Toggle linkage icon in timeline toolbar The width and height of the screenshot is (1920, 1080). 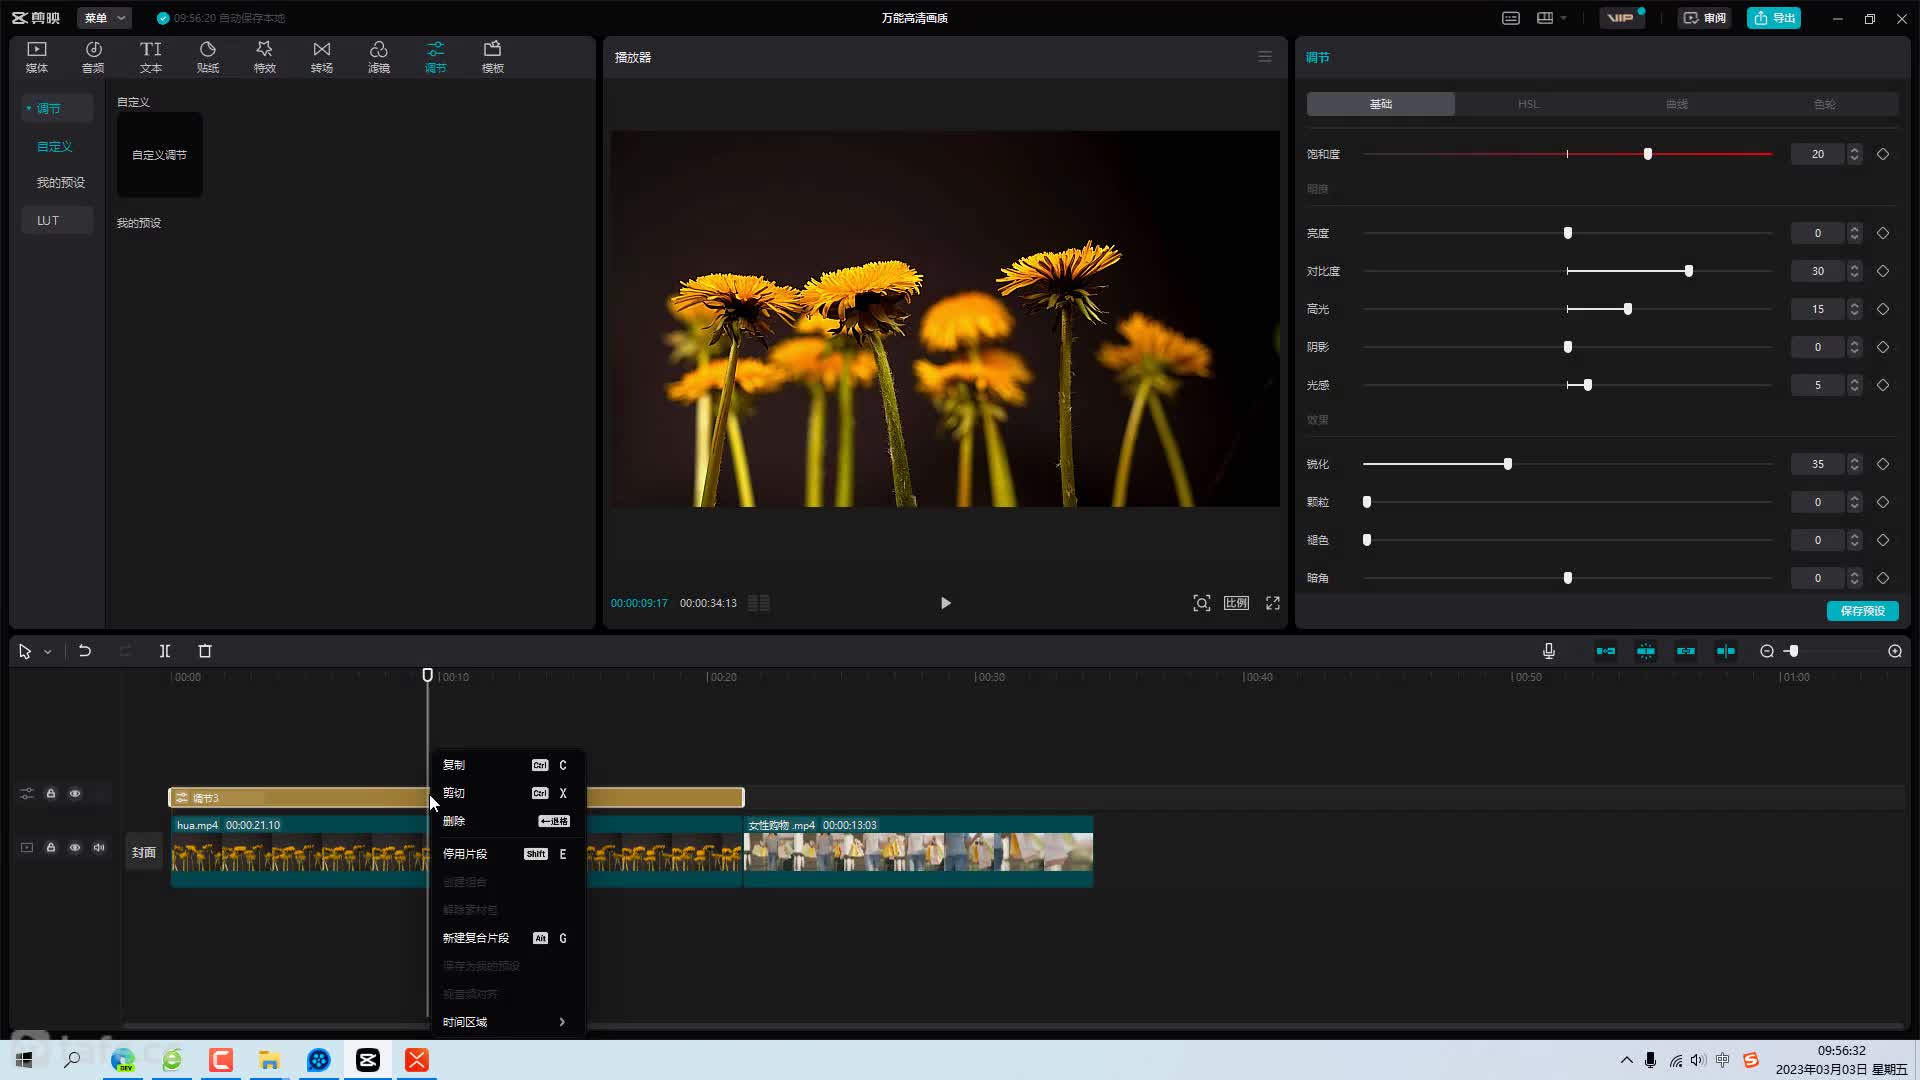tap(1686, 651)
